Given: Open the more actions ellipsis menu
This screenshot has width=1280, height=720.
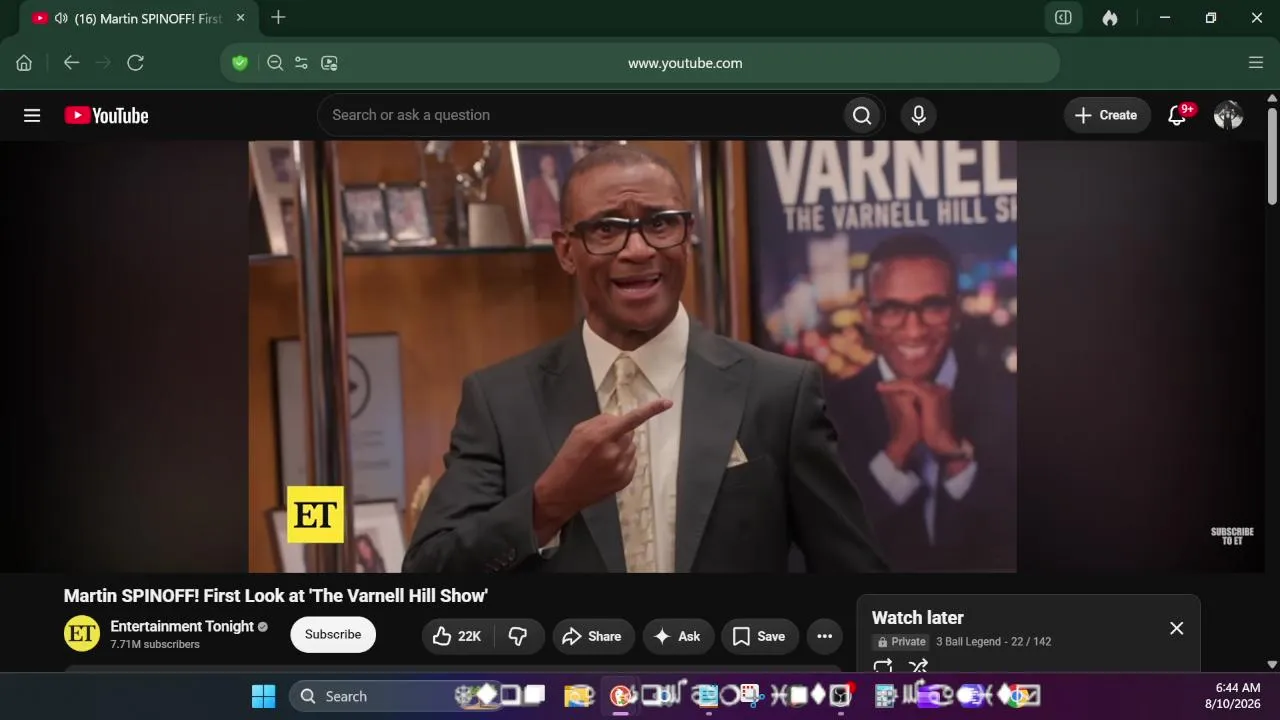Looking at the screenshot, I should pyautogui.click(x=824, y=636).
